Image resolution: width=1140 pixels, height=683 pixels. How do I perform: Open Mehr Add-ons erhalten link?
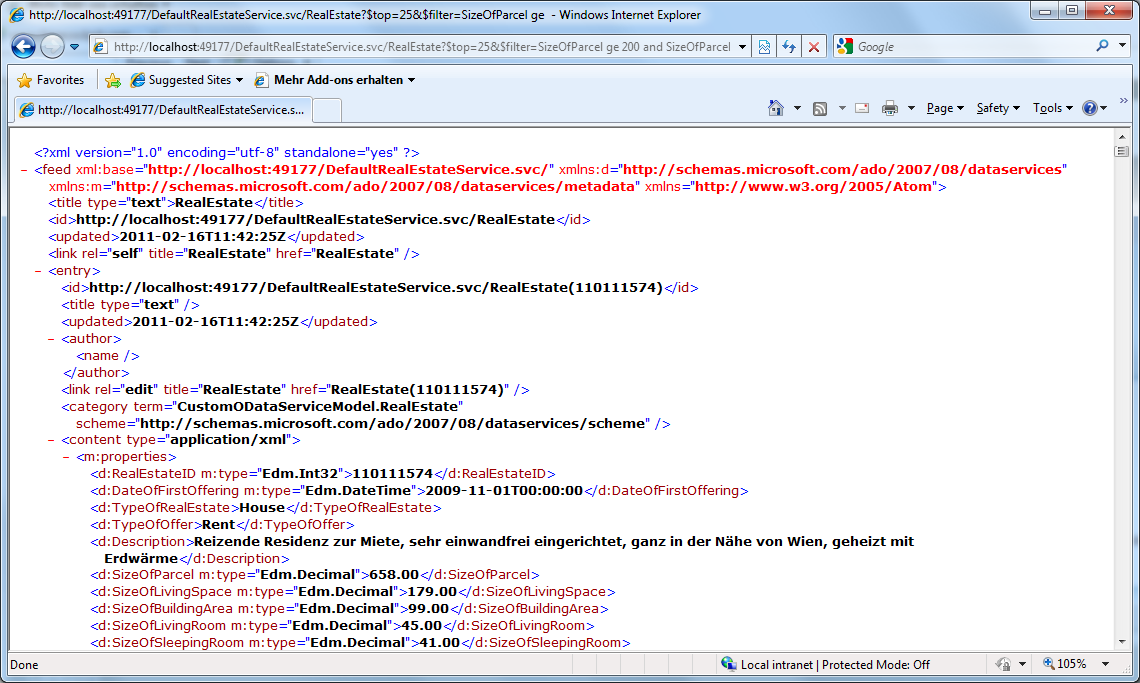(x=335, y=80)
